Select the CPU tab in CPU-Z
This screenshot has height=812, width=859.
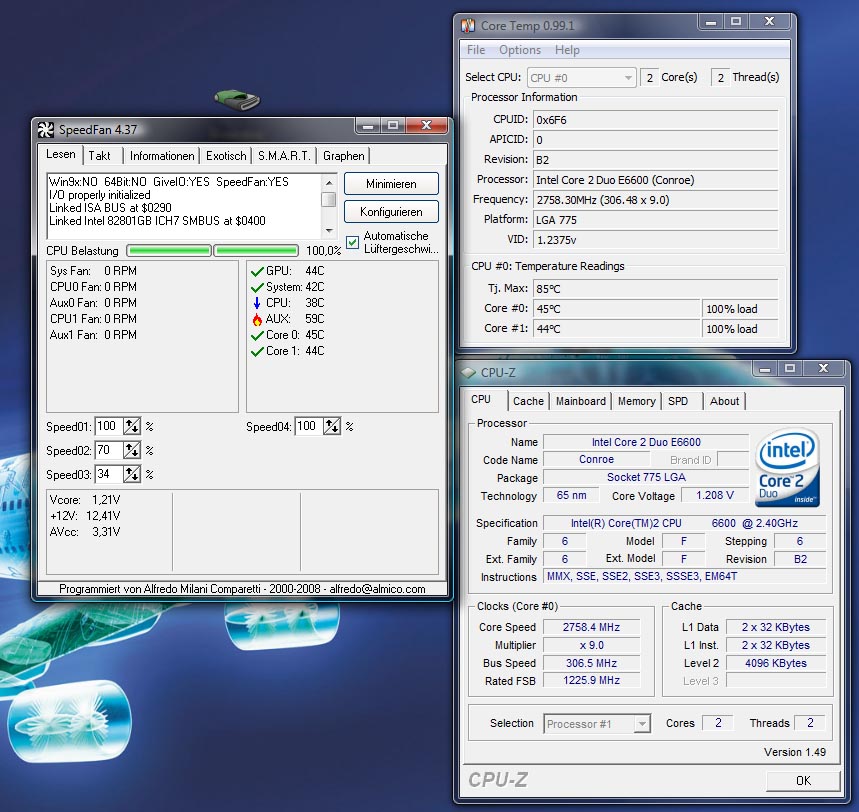click(x=481, y=399)
